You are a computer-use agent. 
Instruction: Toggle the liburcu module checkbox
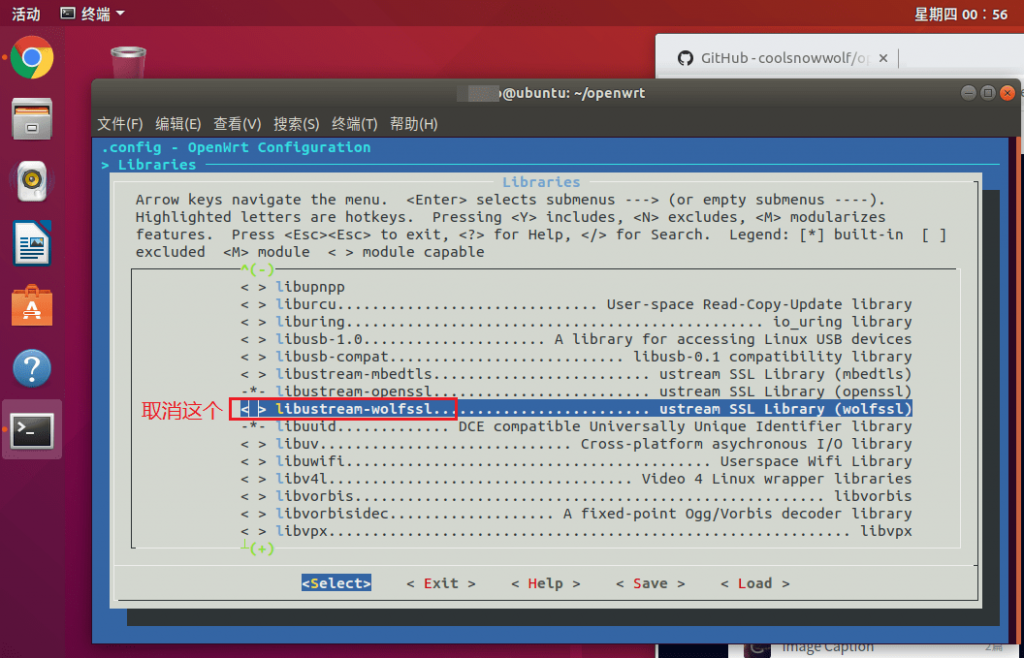coord(253,304)
